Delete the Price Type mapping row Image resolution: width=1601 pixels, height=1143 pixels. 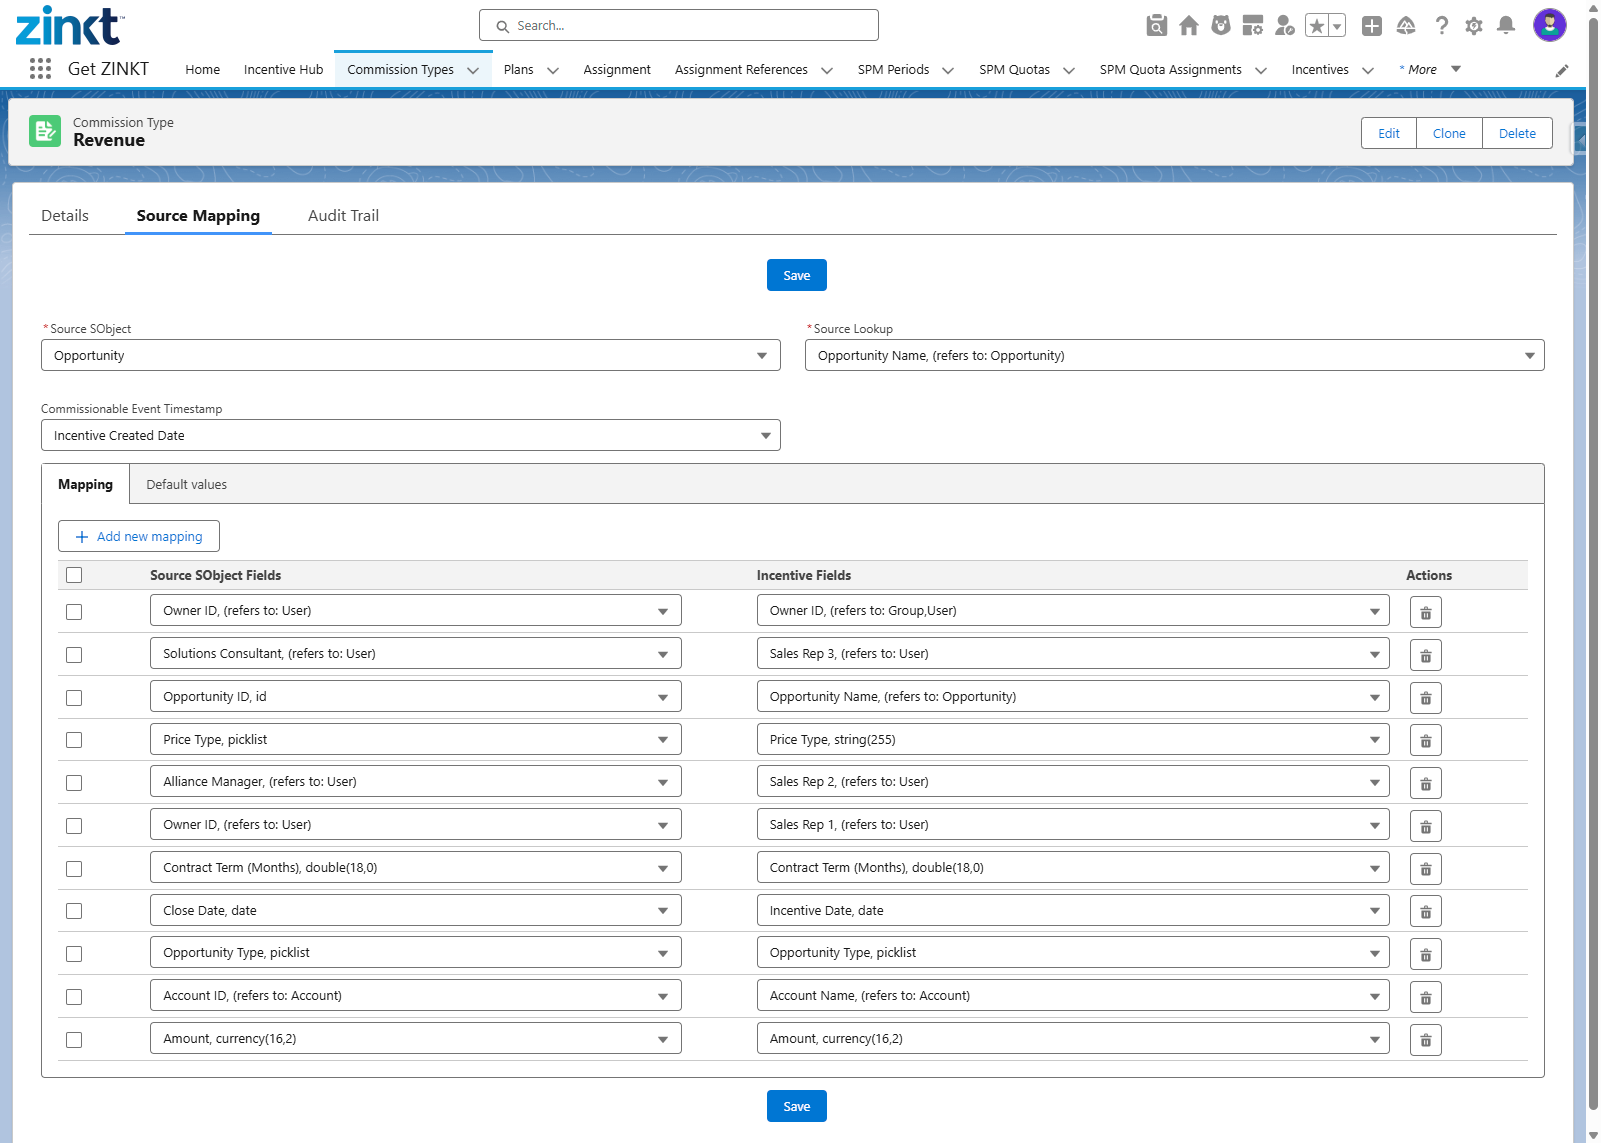point(1425,741)
